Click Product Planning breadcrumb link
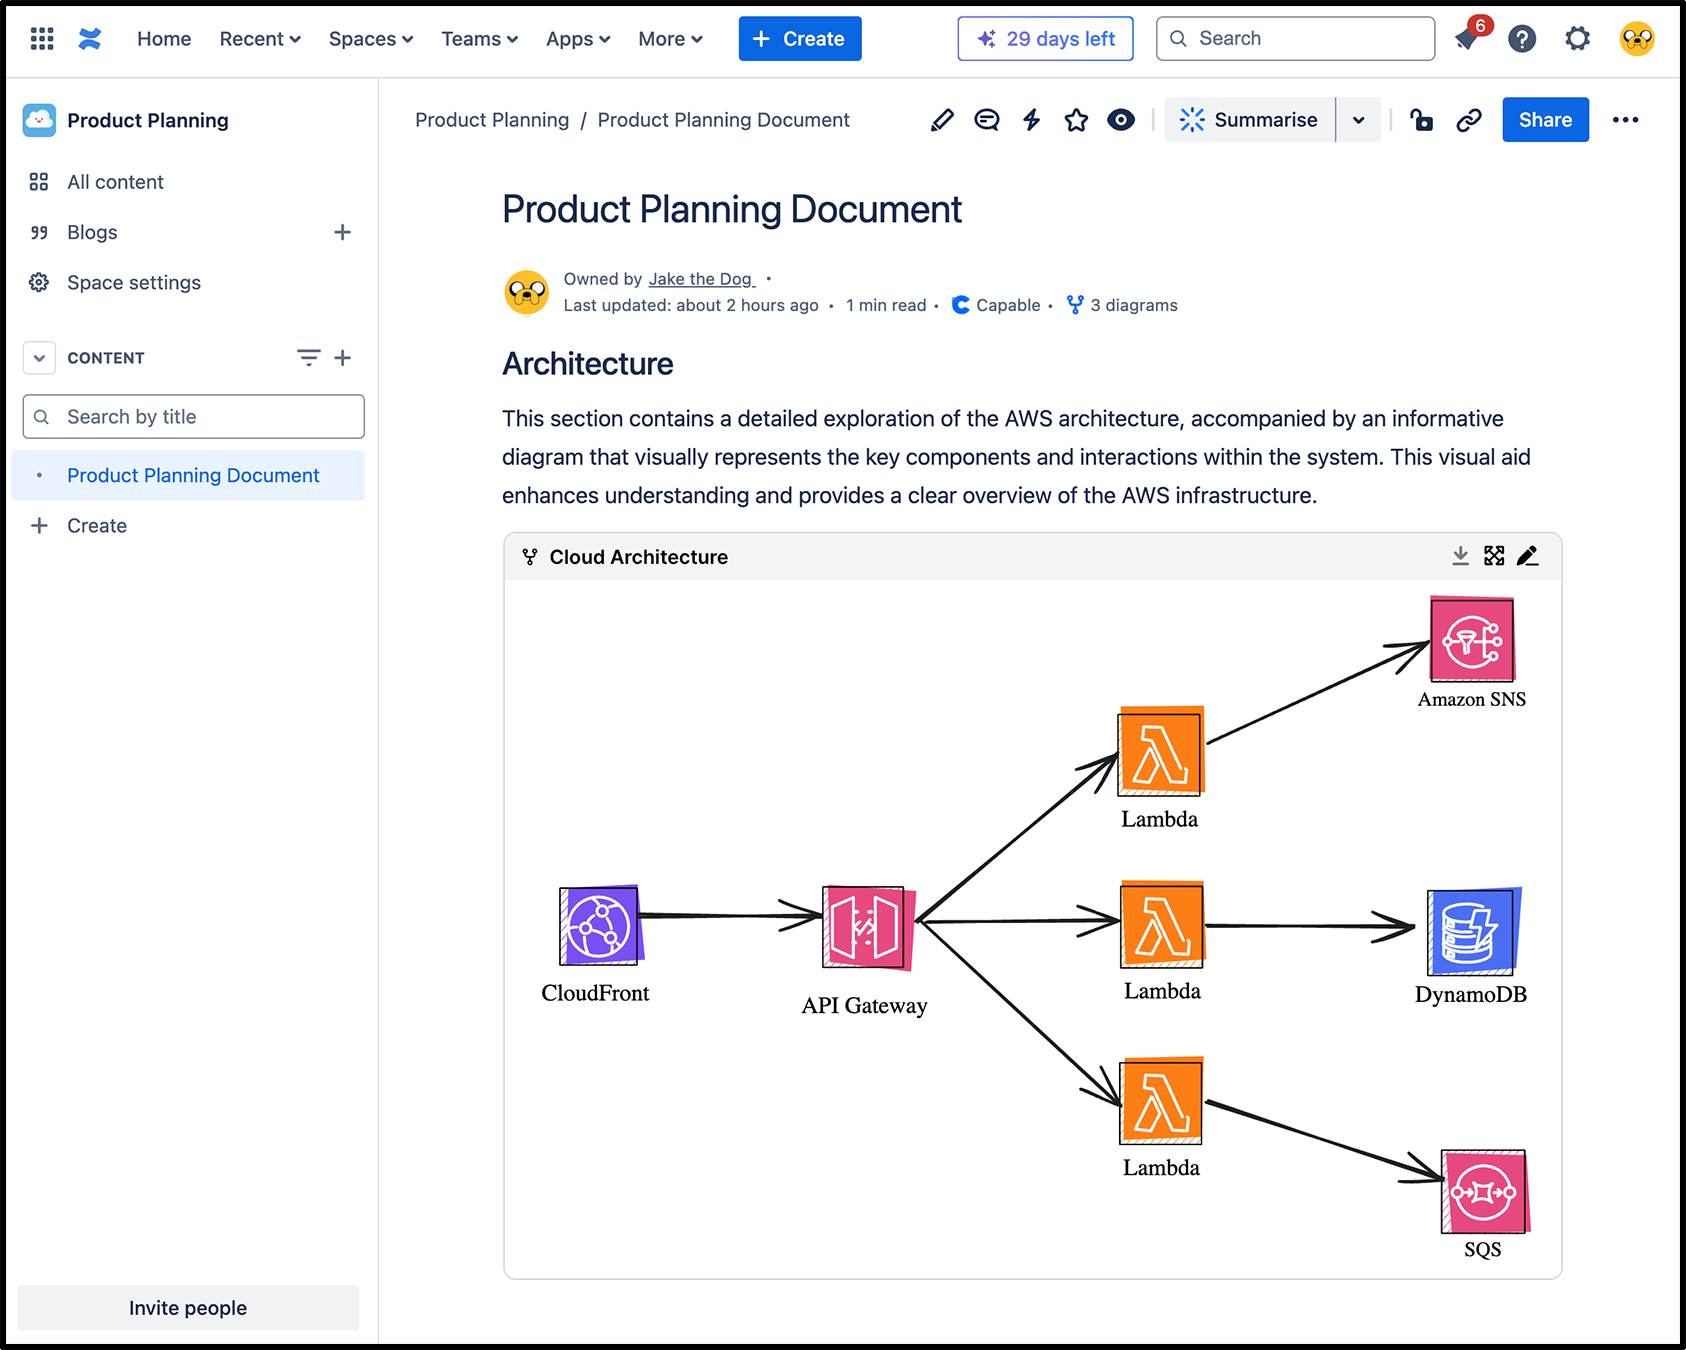This screenshot has width=1686, height=1350. [x=492, y=120]
